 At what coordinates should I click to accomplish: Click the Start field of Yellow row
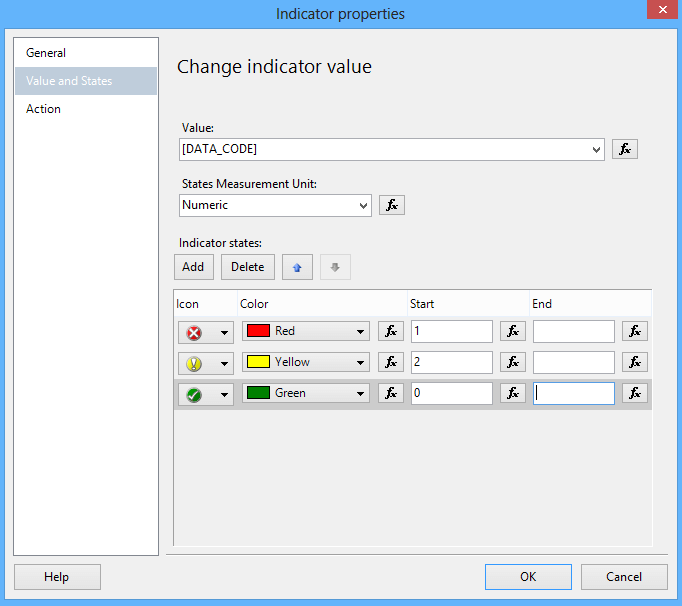(x=451, y=362)
